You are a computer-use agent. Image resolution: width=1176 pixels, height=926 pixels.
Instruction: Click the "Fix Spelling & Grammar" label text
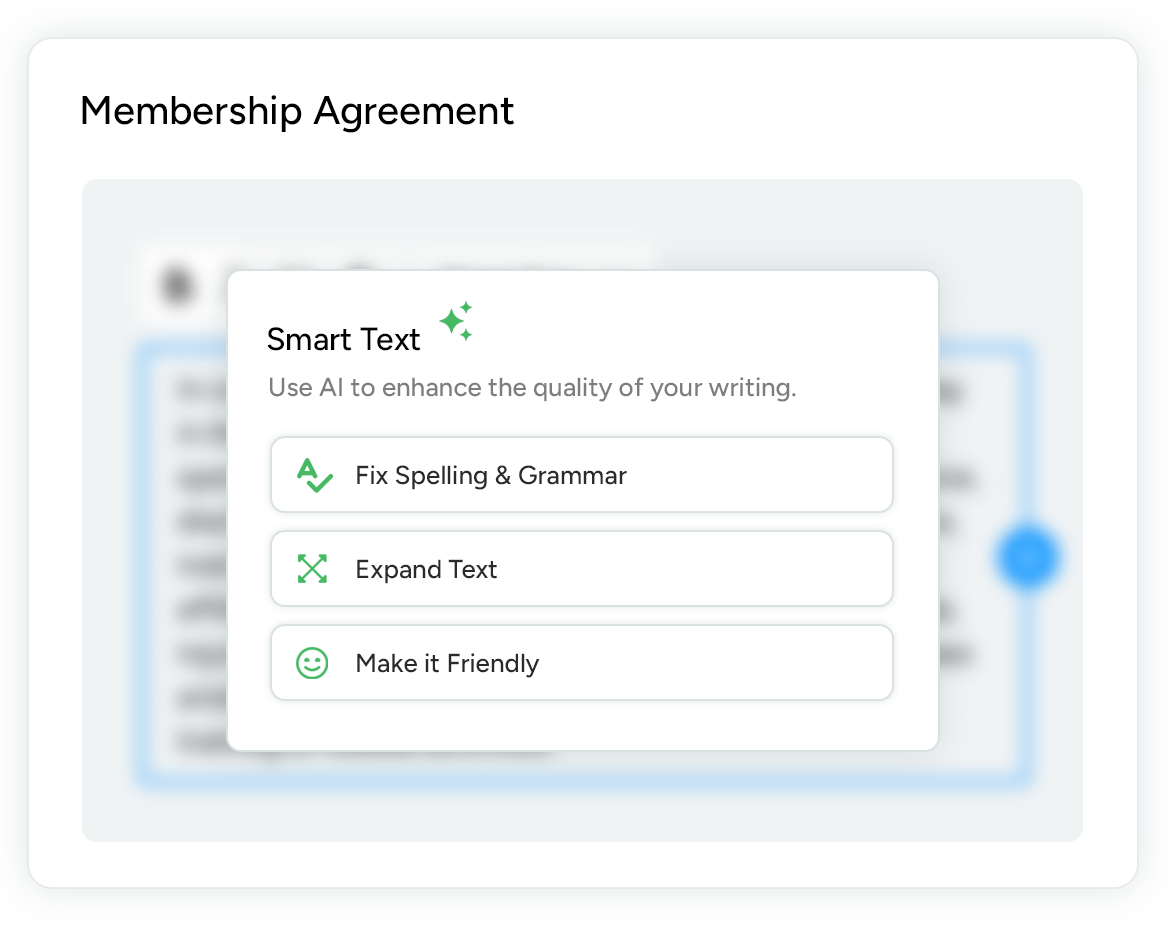click(x=490, y=475)
